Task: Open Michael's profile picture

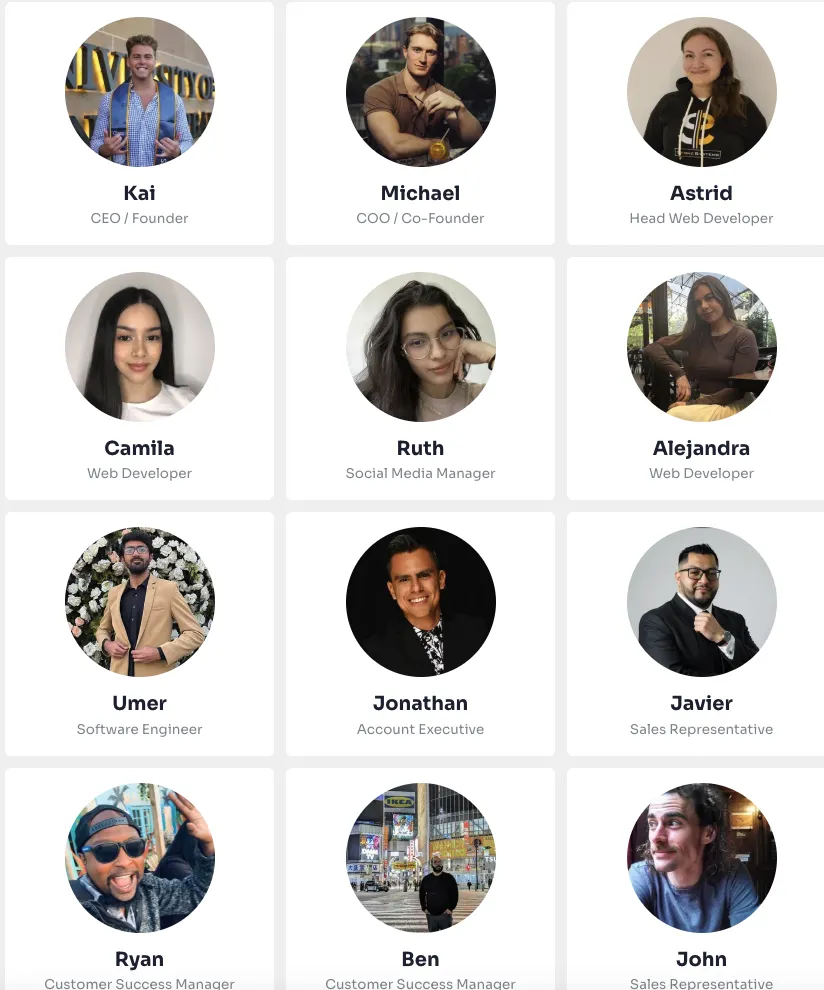Action: coord(421,92)
